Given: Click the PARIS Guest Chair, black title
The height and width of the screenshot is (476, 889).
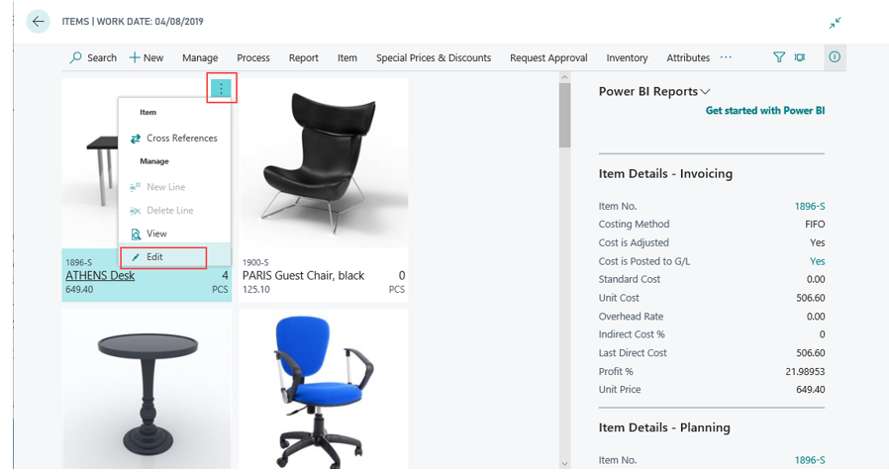Looking at the screenshot, I should (303, 275).
